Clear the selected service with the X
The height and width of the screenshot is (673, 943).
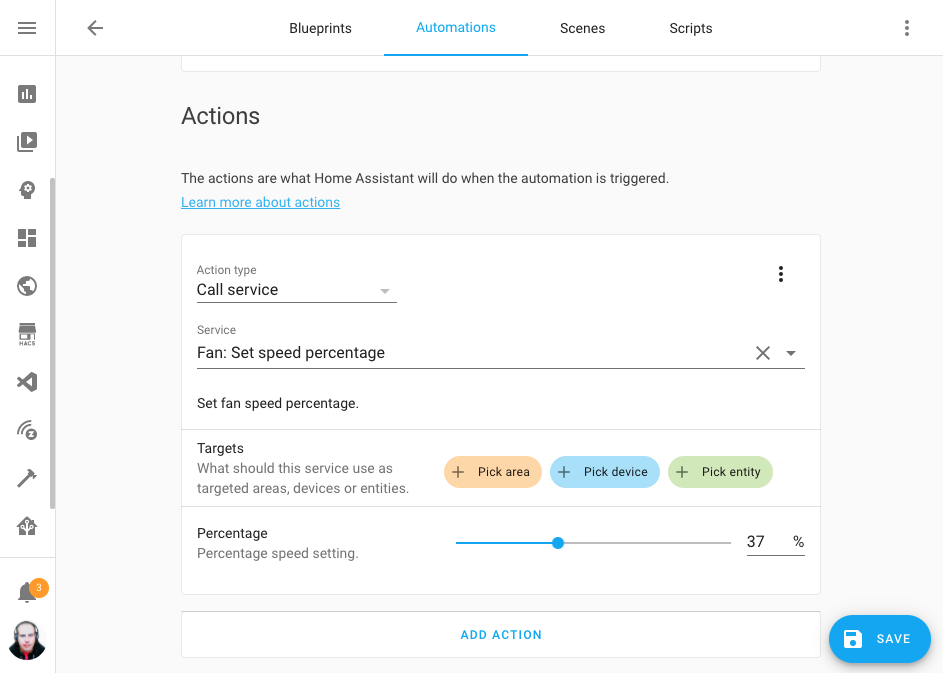click(x=763, y=352)
